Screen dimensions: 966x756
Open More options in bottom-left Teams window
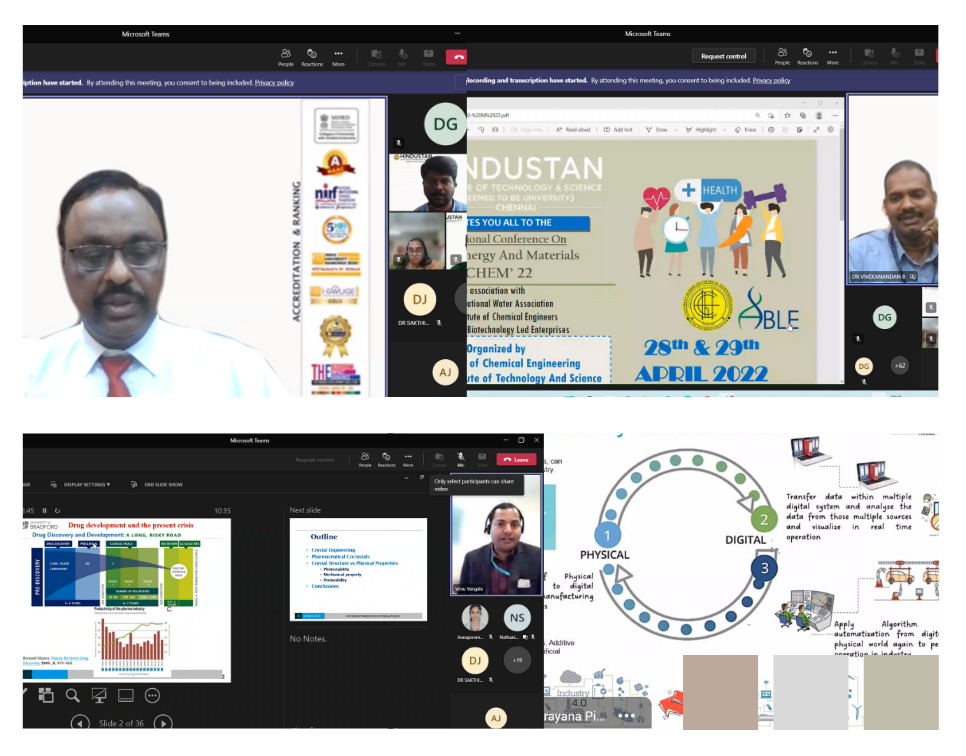tap(408, 460)
